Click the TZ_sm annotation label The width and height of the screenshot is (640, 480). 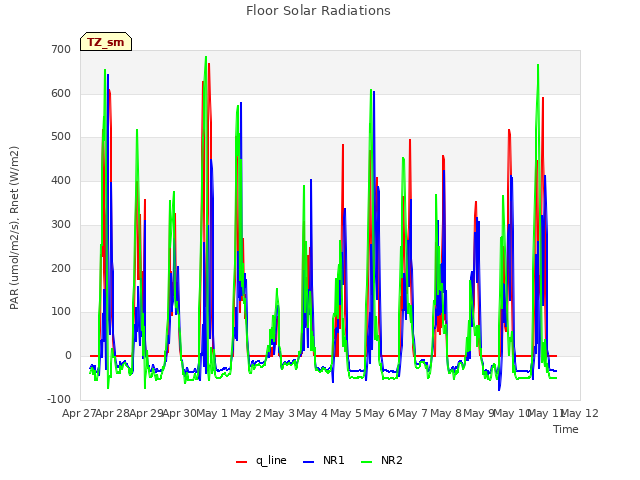(x=106, y=42)
